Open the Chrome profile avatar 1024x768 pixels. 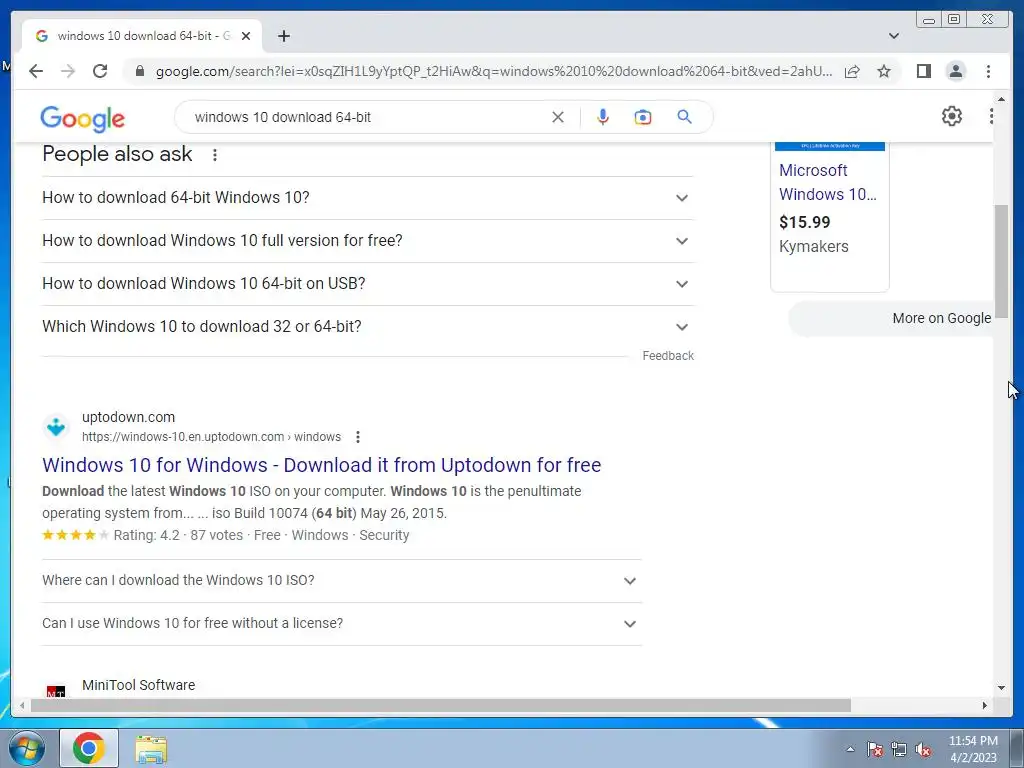[x=955, y=71]
